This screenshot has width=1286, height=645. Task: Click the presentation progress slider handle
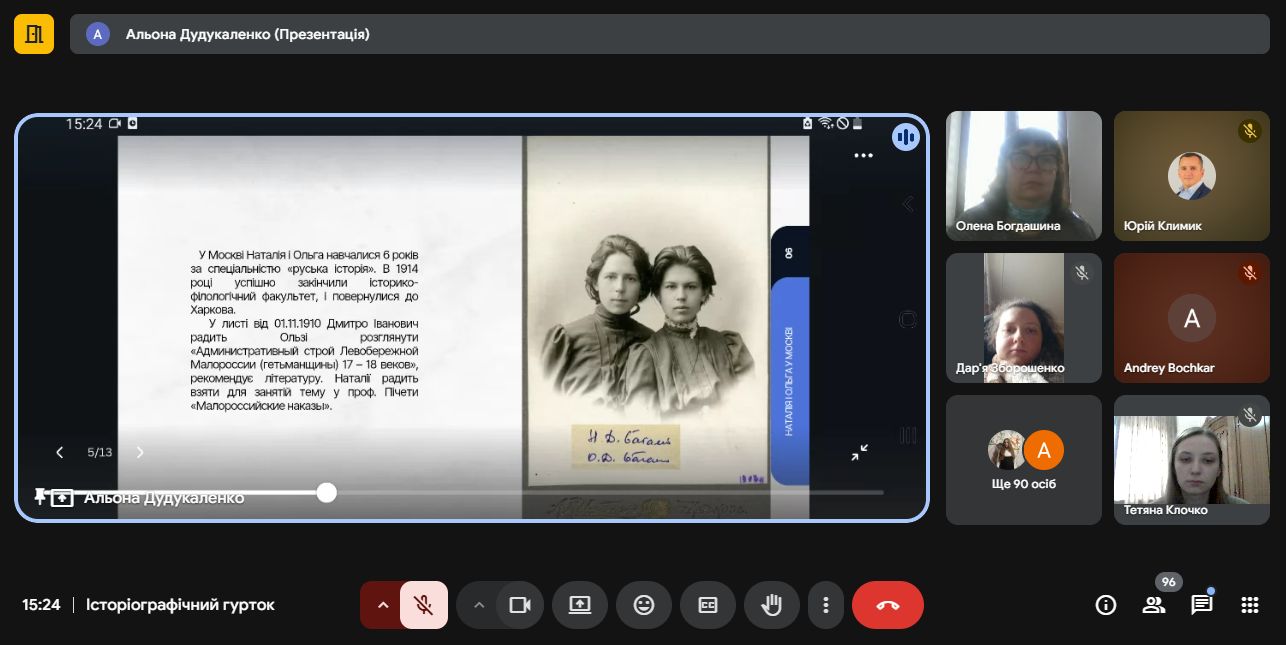[327, 492]
